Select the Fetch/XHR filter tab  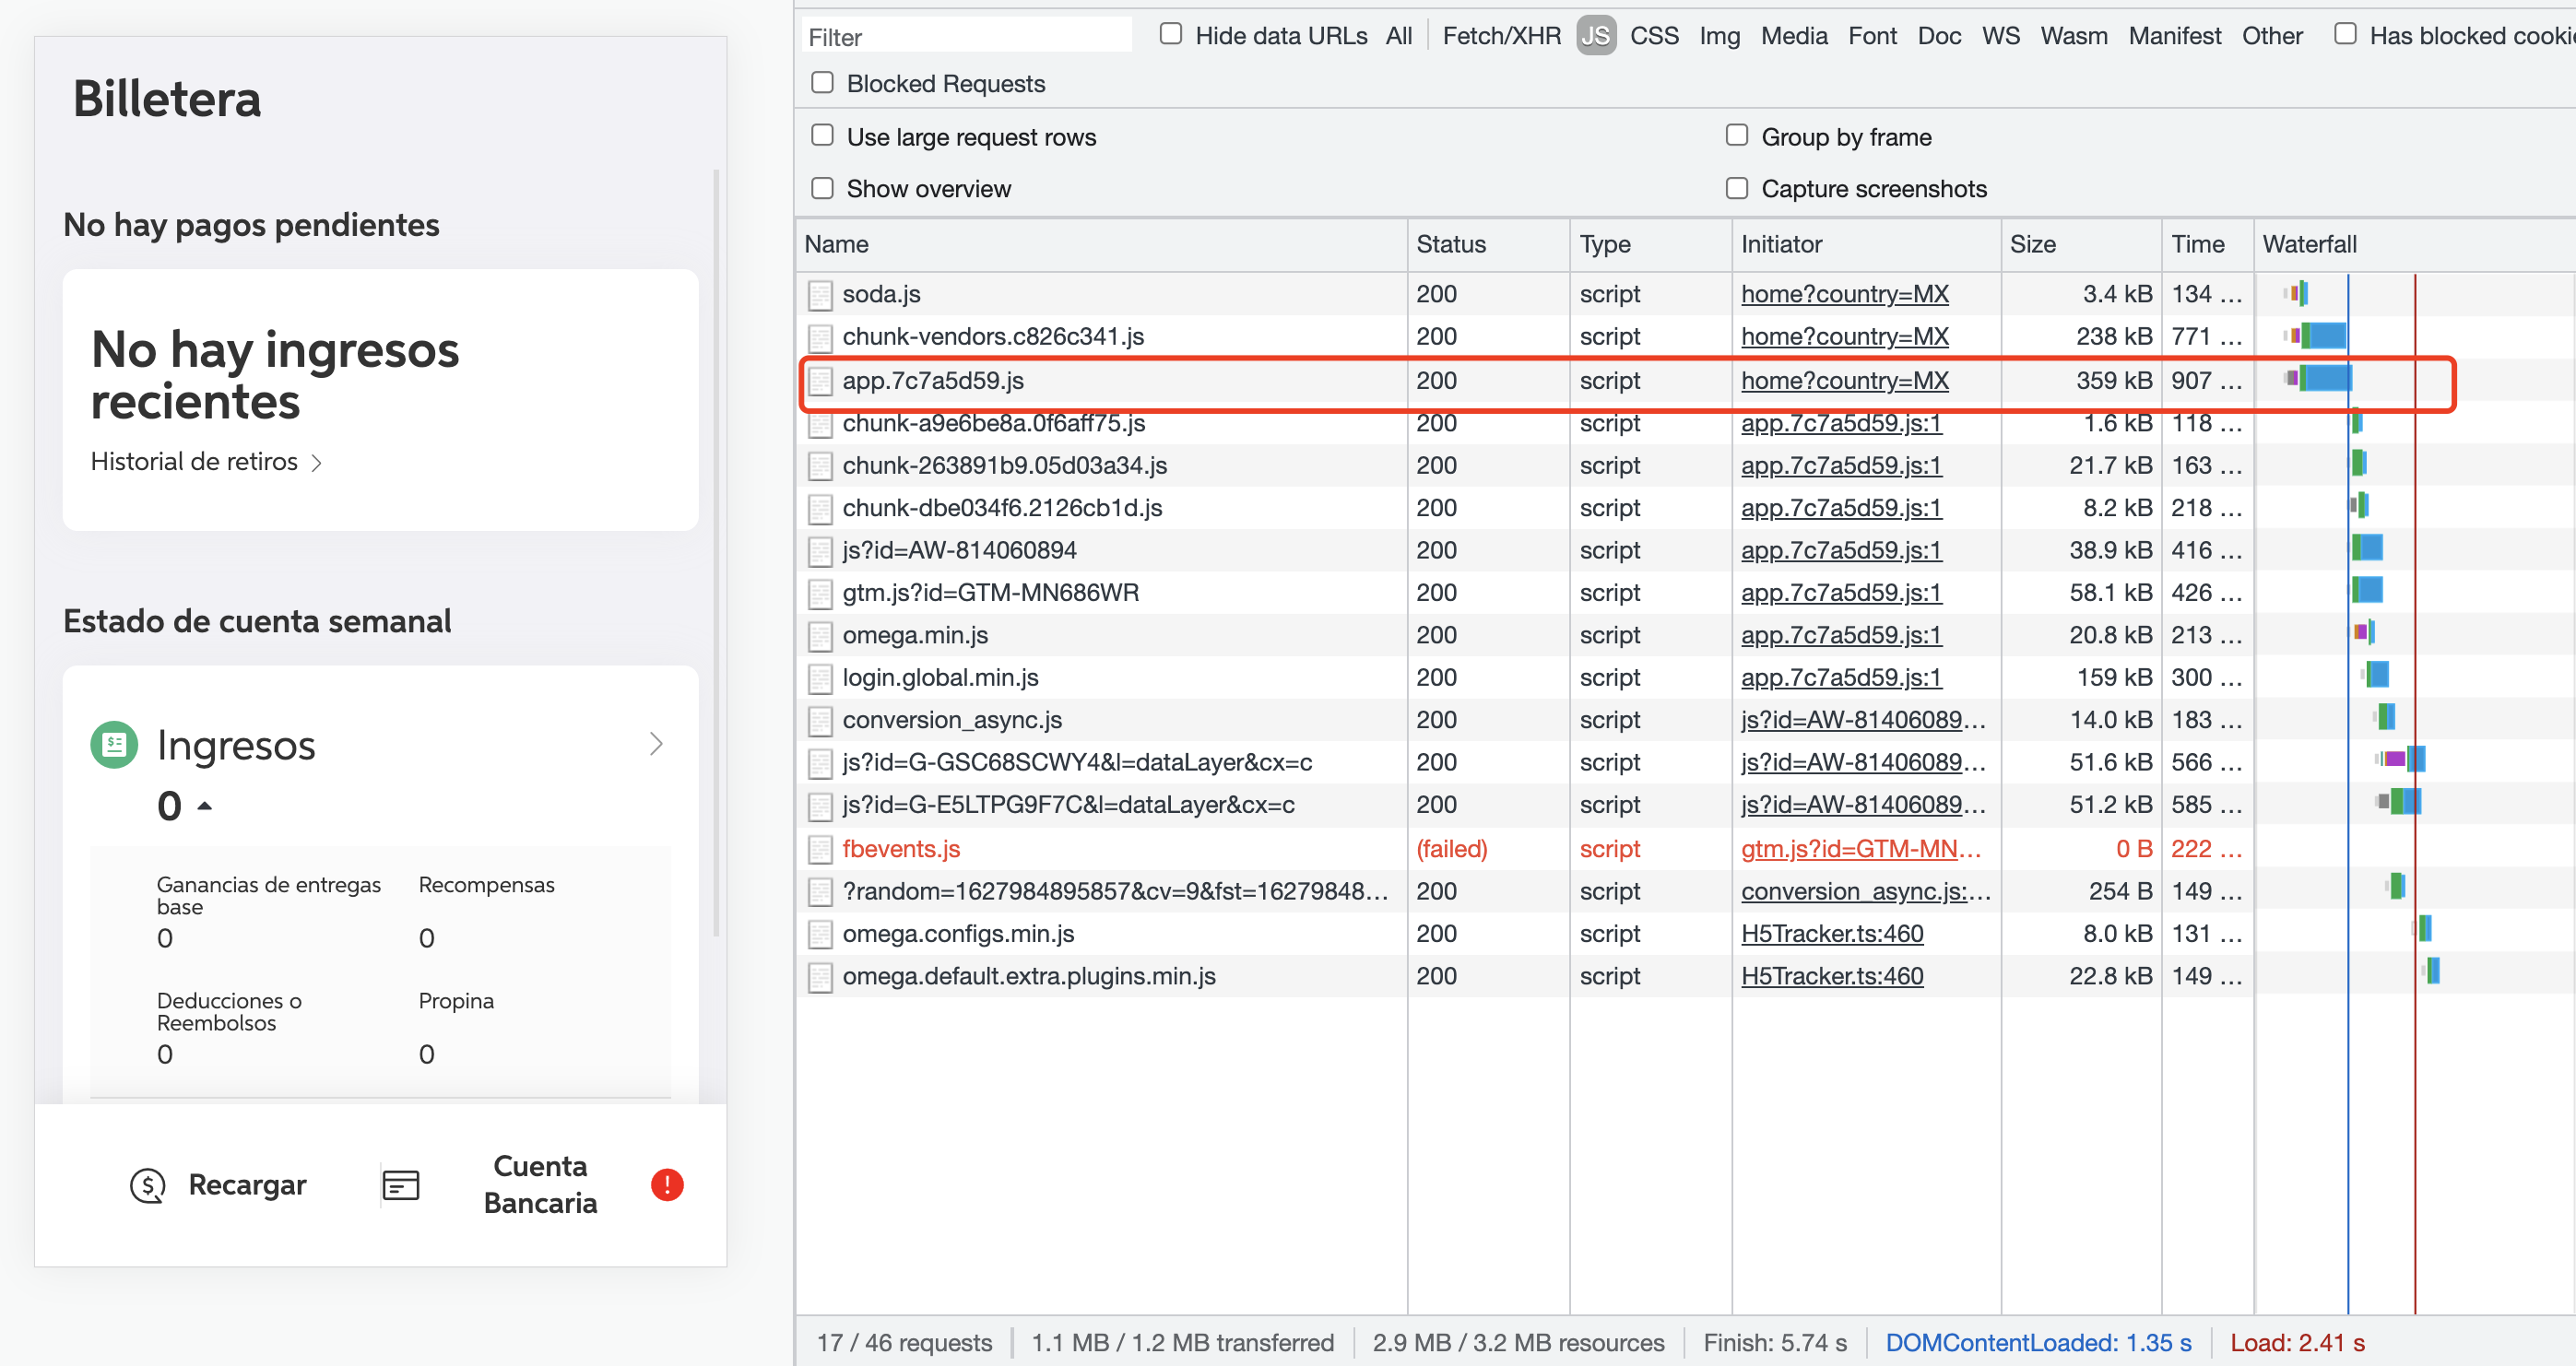[x=1501, y=36]
